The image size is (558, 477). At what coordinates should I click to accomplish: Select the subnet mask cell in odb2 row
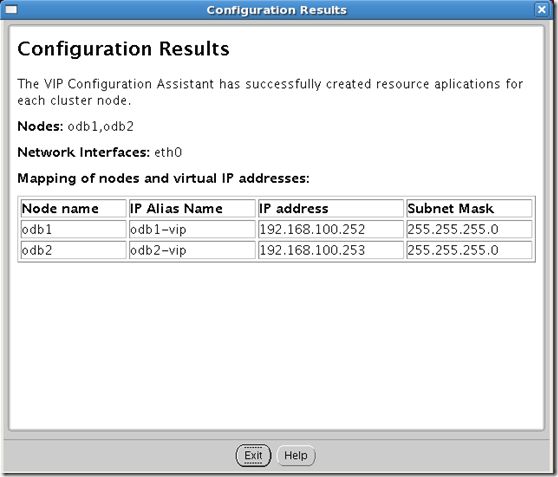469,250
